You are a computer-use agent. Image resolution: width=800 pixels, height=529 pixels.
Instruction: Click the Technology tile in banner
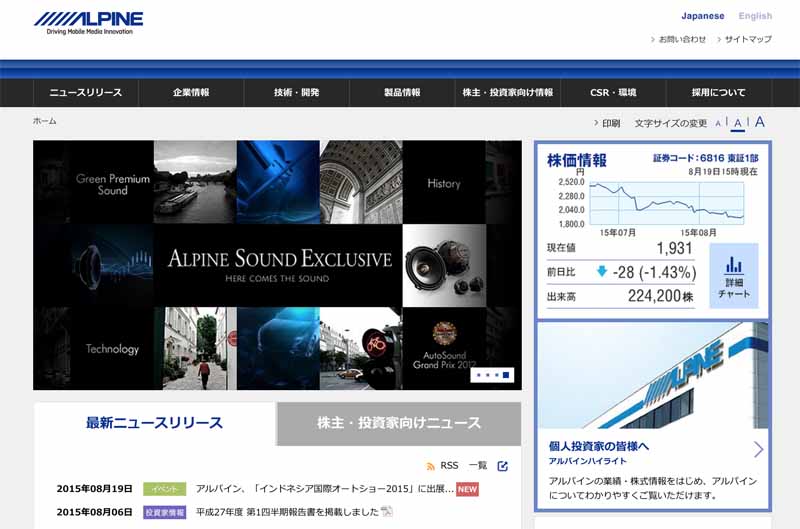tap(112, 349)
